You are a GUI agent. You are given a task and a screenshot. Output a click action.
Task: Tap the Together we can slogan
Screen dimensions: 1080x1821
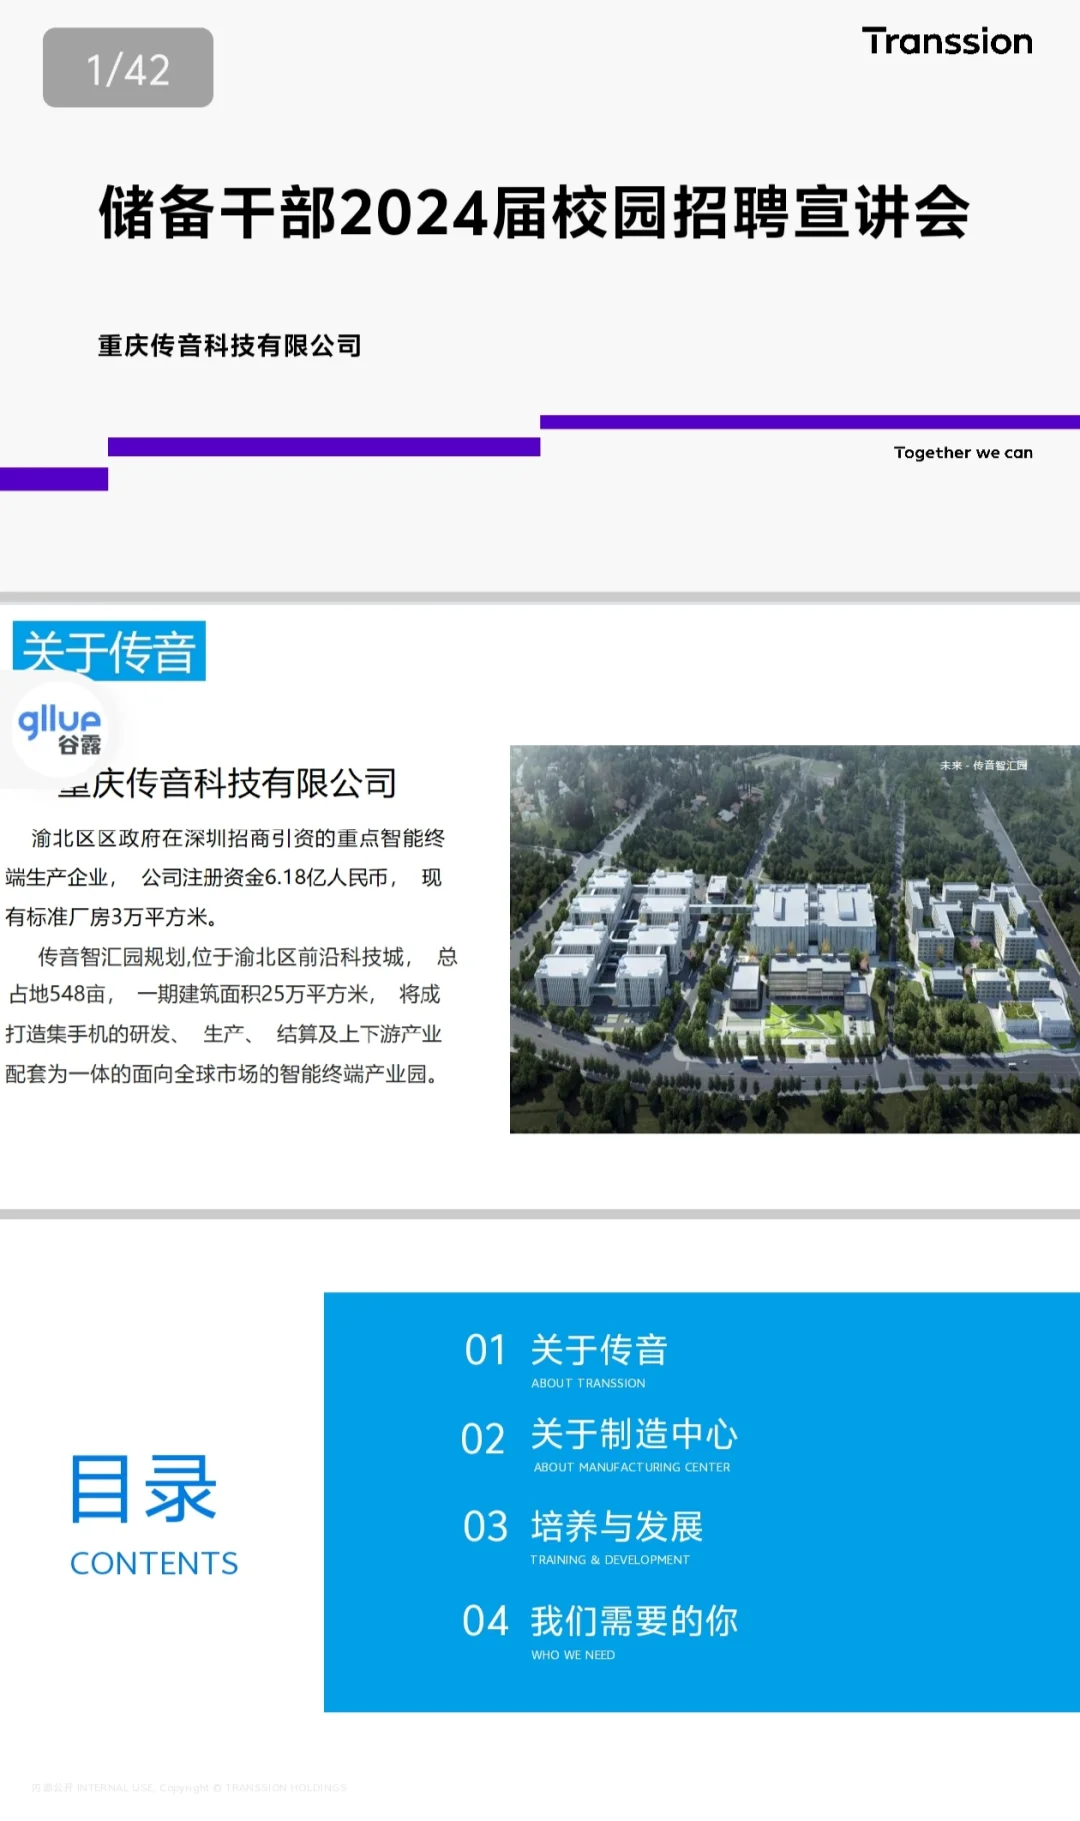963,452
